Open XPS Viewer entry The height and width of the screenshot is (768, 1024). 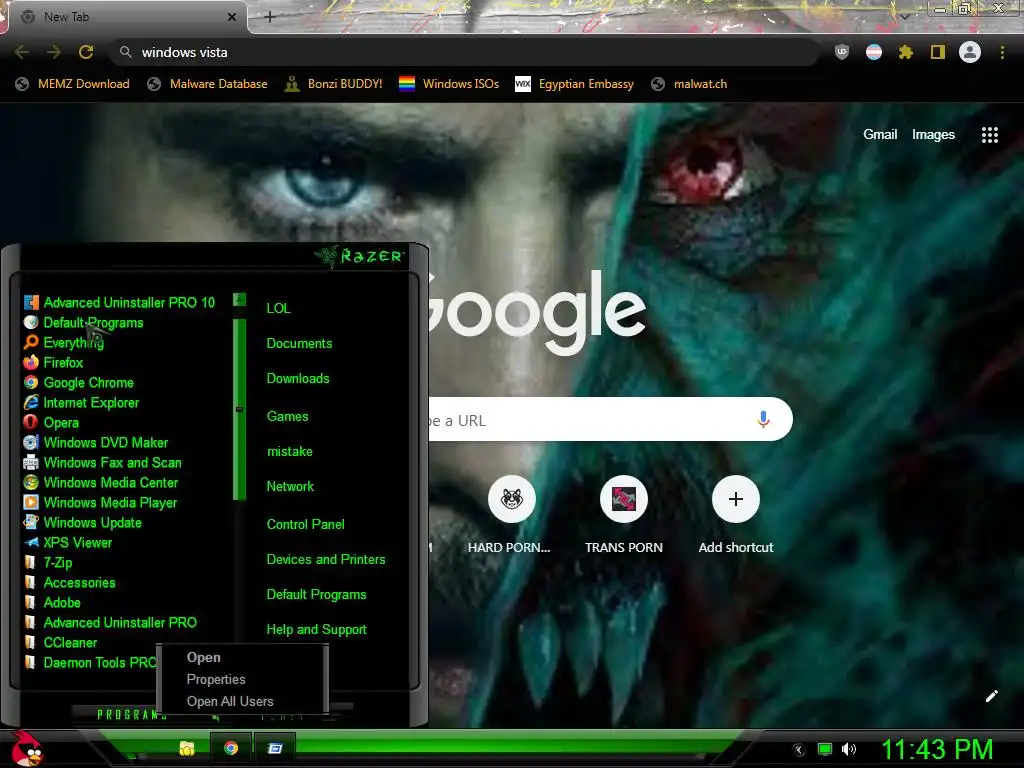[68, 543]
